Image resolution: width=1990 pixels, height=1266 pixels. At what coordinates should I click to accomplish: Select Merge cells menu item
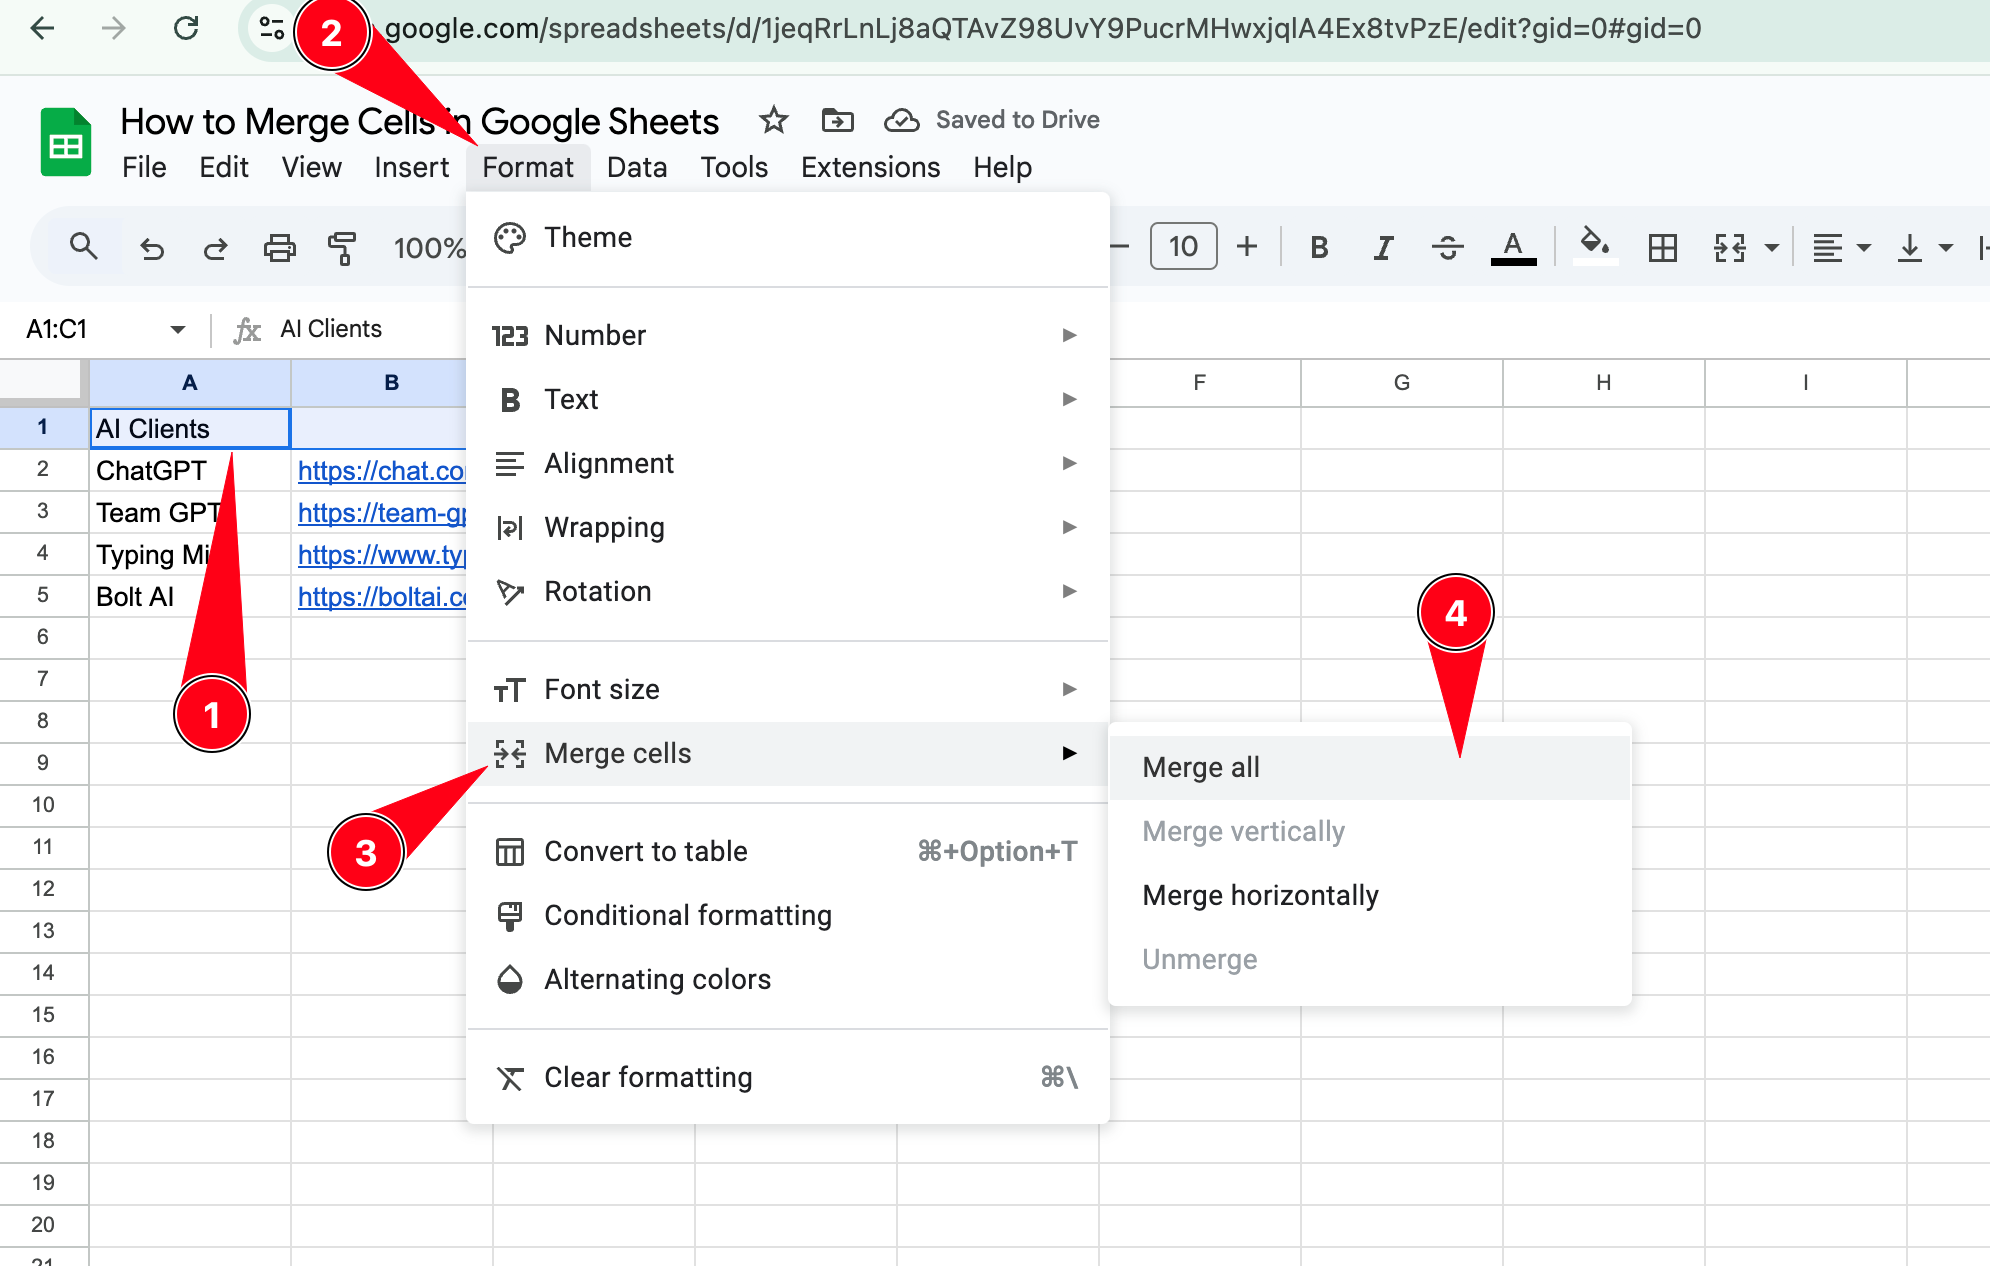788,753
